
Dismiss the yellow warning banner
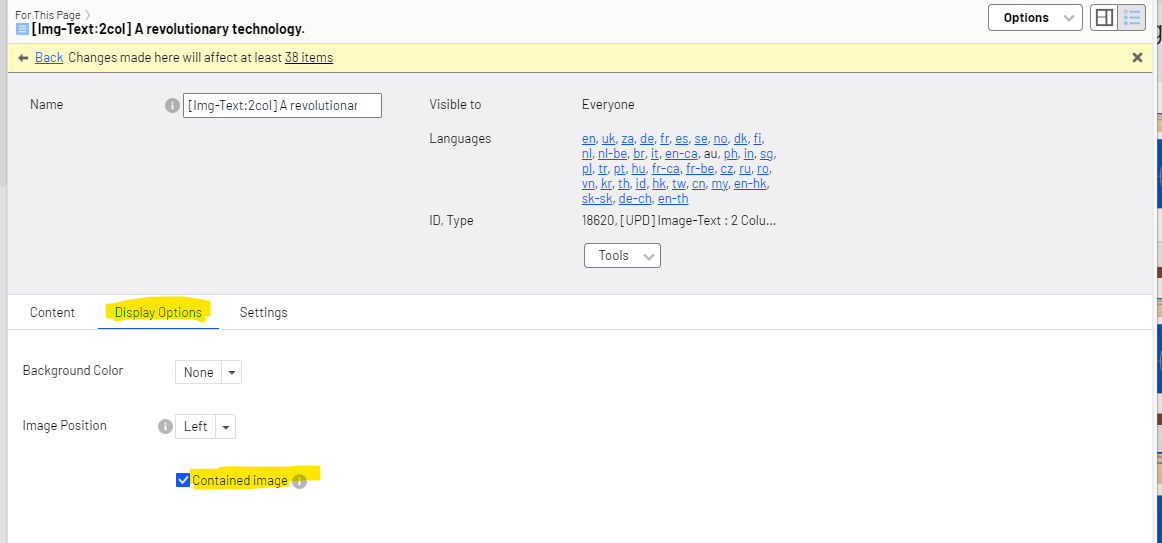tap(1137, 58)
